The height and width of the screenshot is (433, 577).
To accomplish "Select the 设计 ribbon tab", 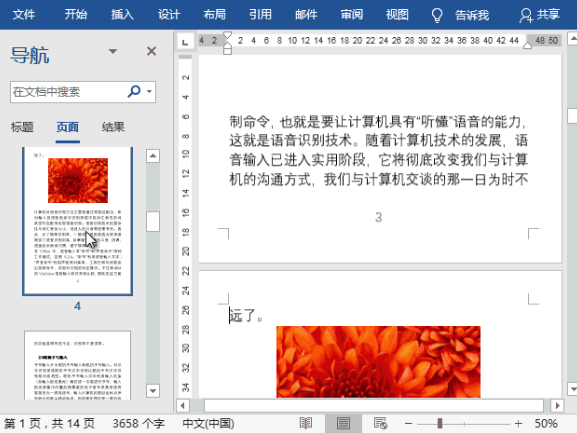I will (169, 15).
